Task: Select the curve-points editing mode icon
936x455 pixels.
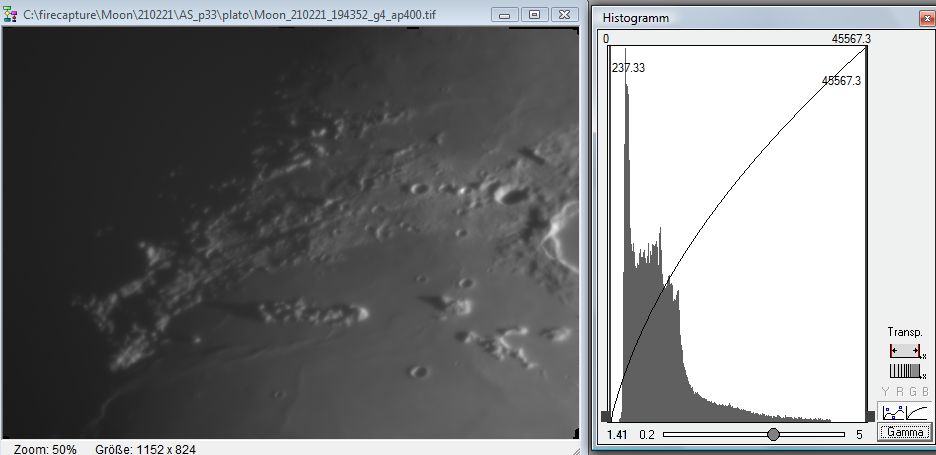Action: click(894, 412)
